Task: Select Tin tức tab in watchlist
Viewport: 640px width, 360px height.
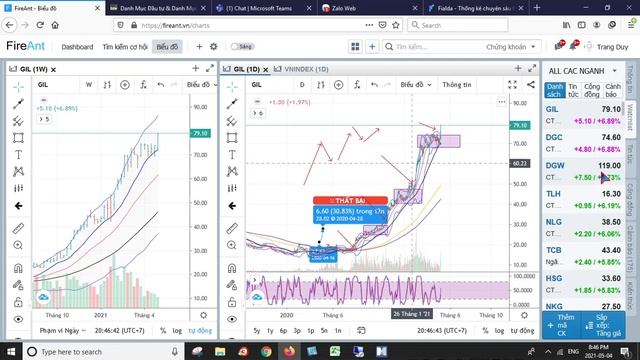Action: (573, 90)
